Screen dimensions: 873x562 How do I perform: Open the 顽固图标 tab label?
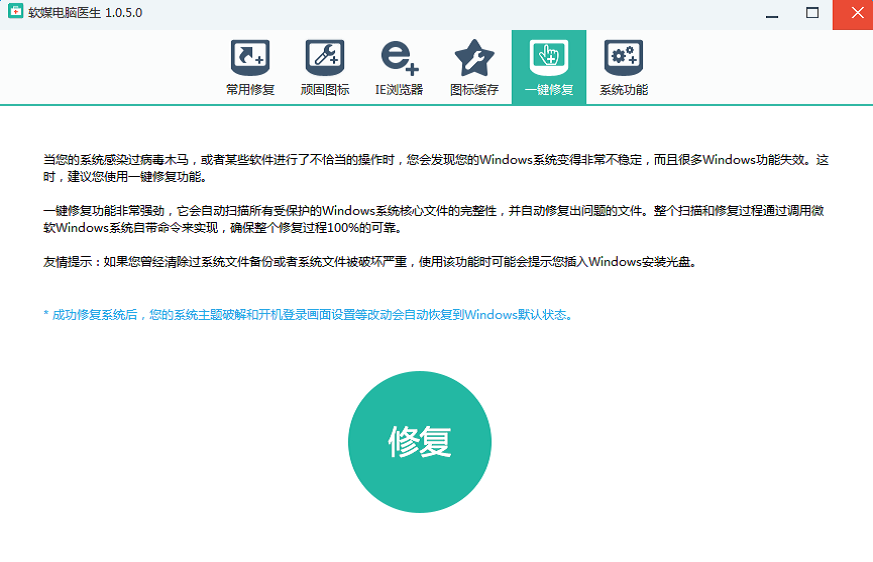(x=324, y=90)
